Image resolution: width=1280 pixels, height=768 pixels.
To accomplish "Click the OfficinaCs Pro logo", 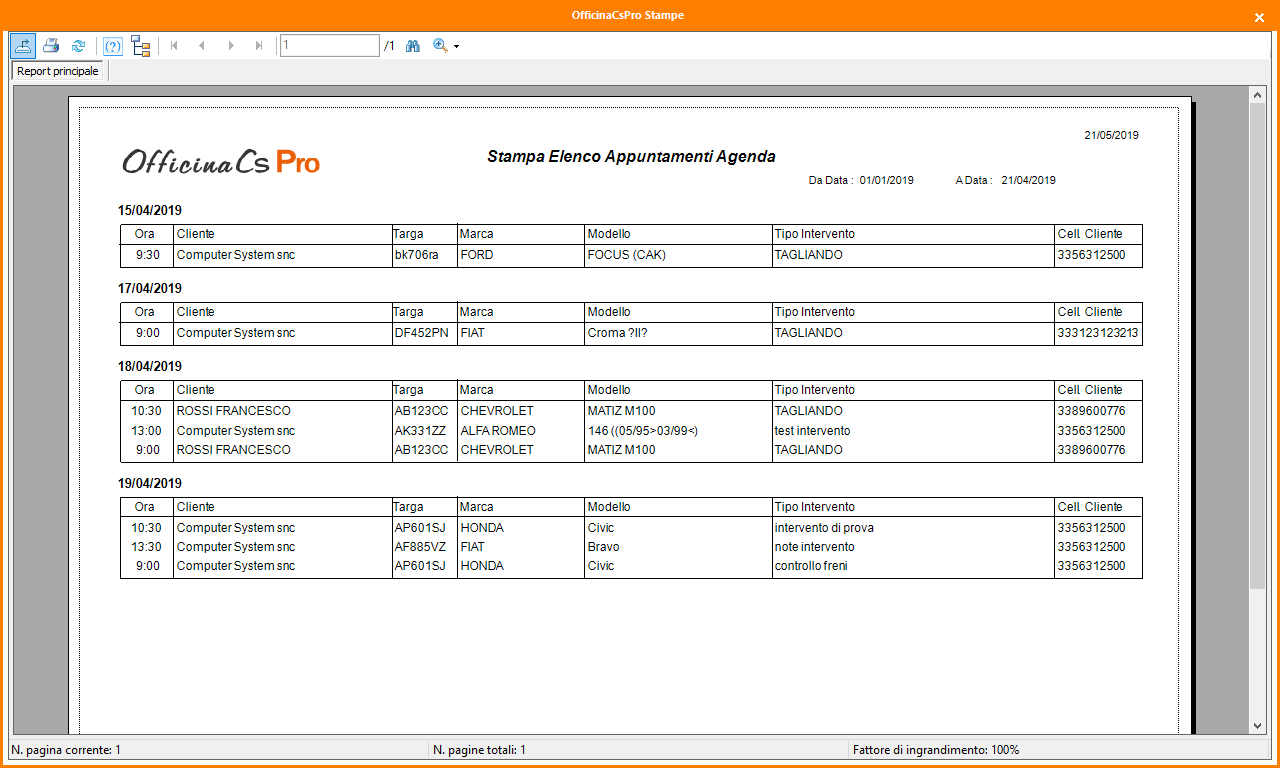I will click(x=221, y=161).
